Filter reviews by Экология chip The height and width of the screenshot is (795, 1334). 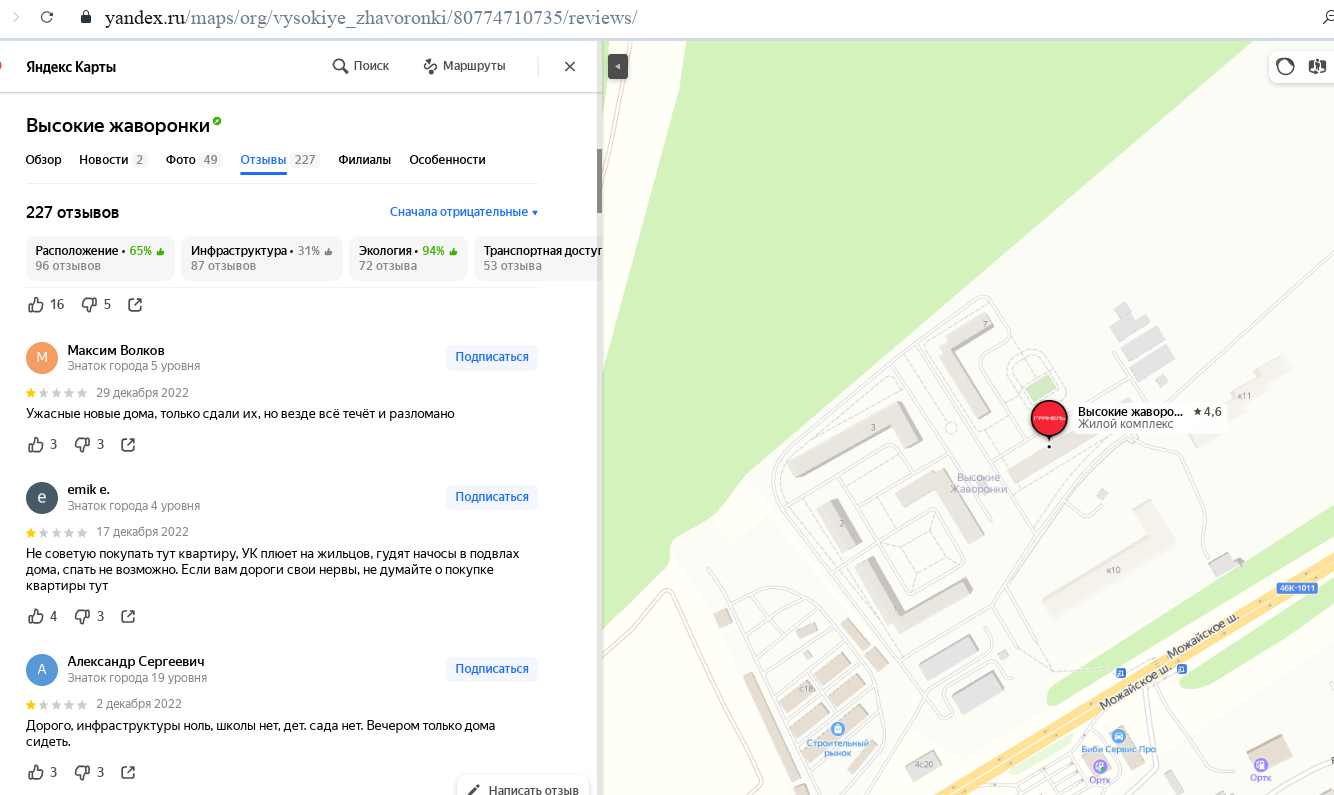point(408,258)
